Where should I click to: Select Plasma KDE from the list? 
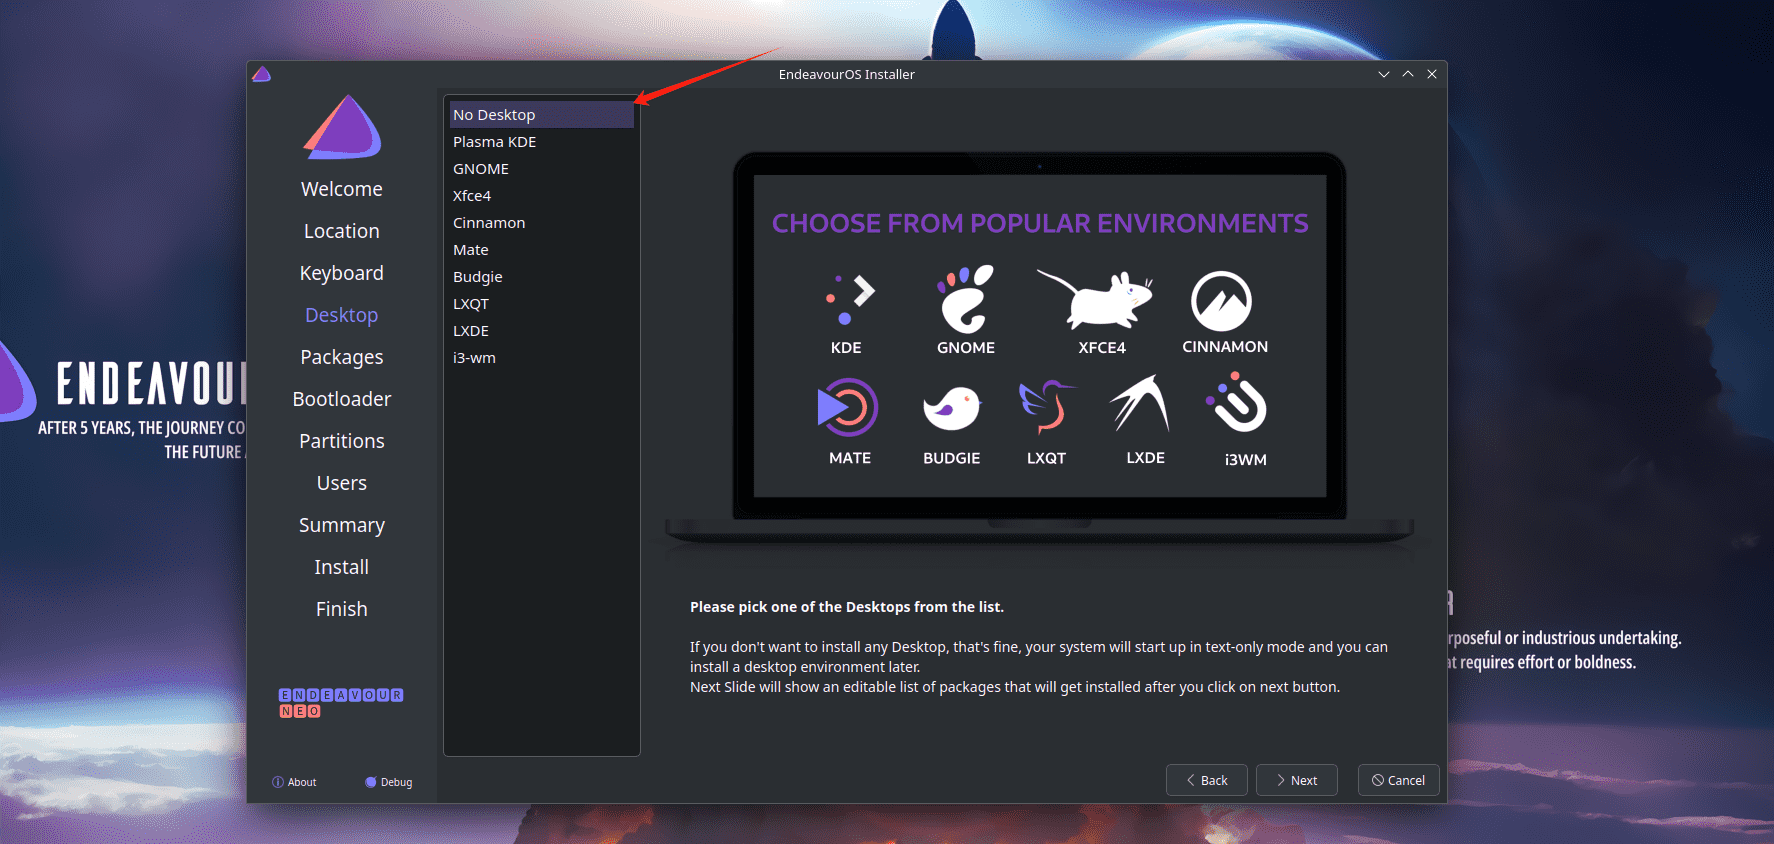(542, 142)
